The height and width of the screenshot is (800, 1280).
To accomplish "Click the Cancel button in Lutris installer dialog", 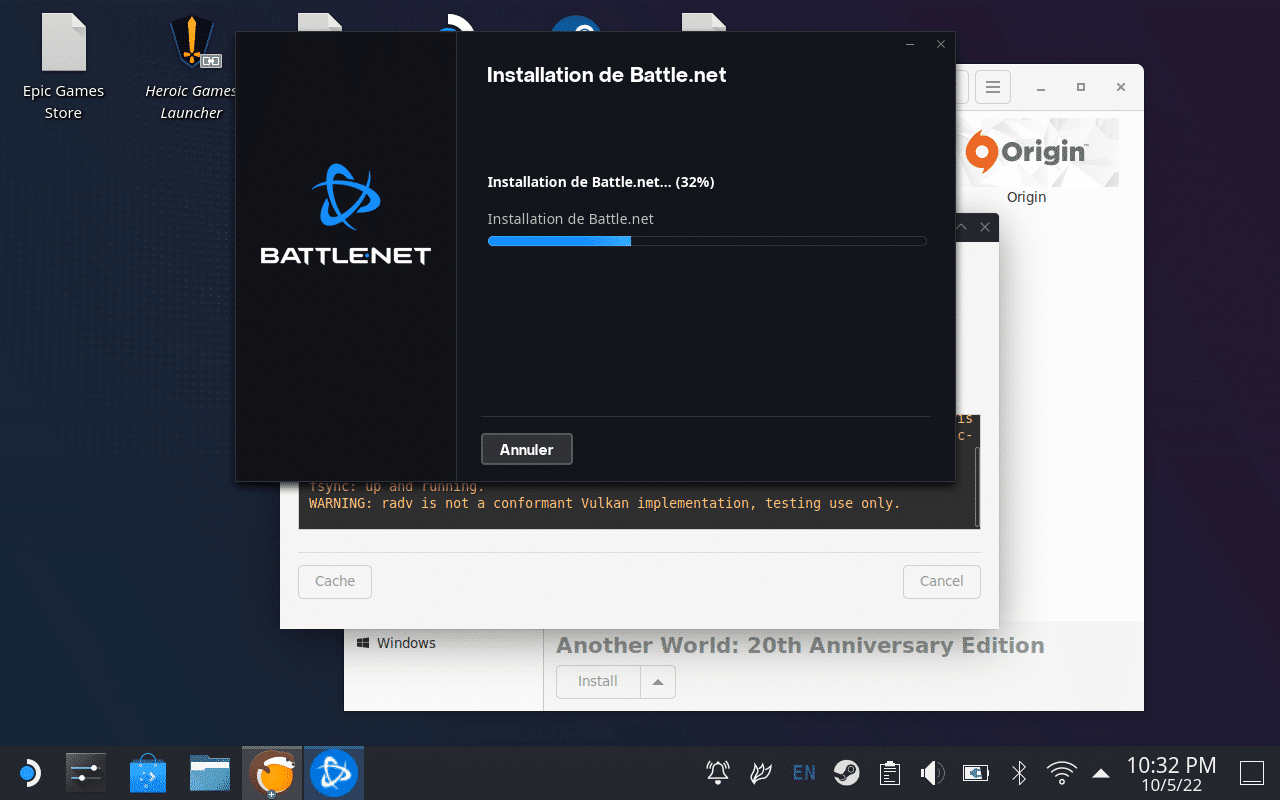I will [942, 581].
